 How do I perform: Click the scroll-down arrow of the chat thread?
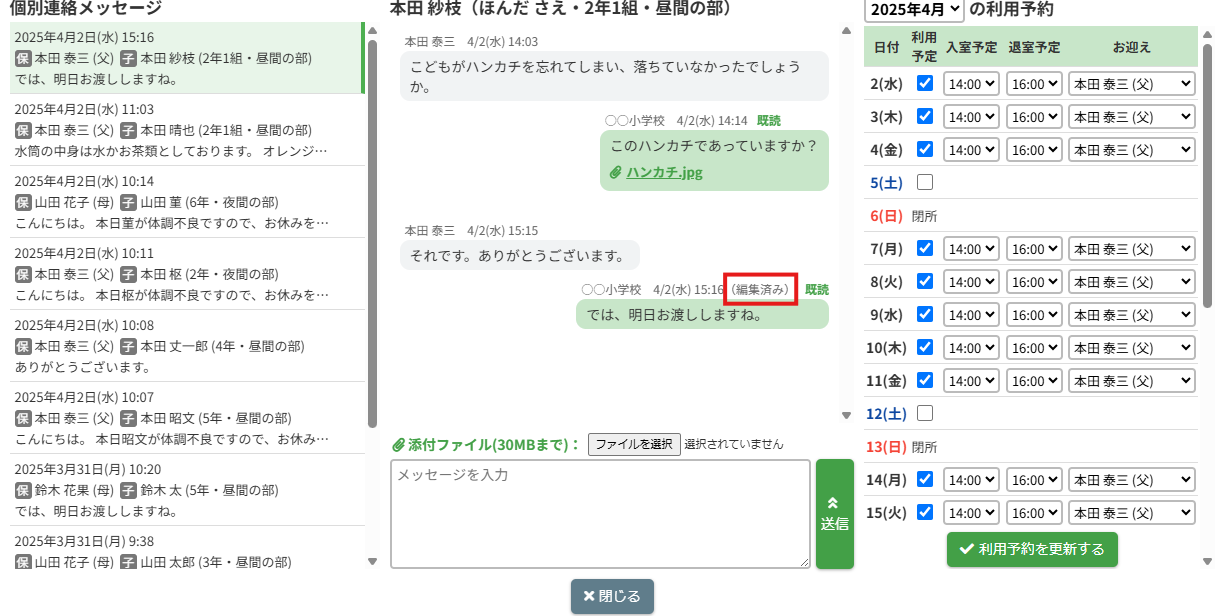click(847, 415)
